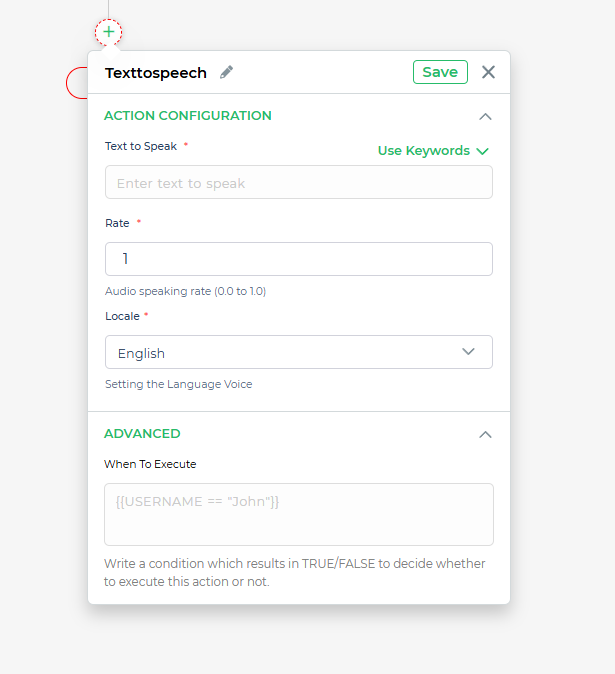Screen dimensions: 615x674
Task: Click the green plus add-step icon
Action: point(109,32)
